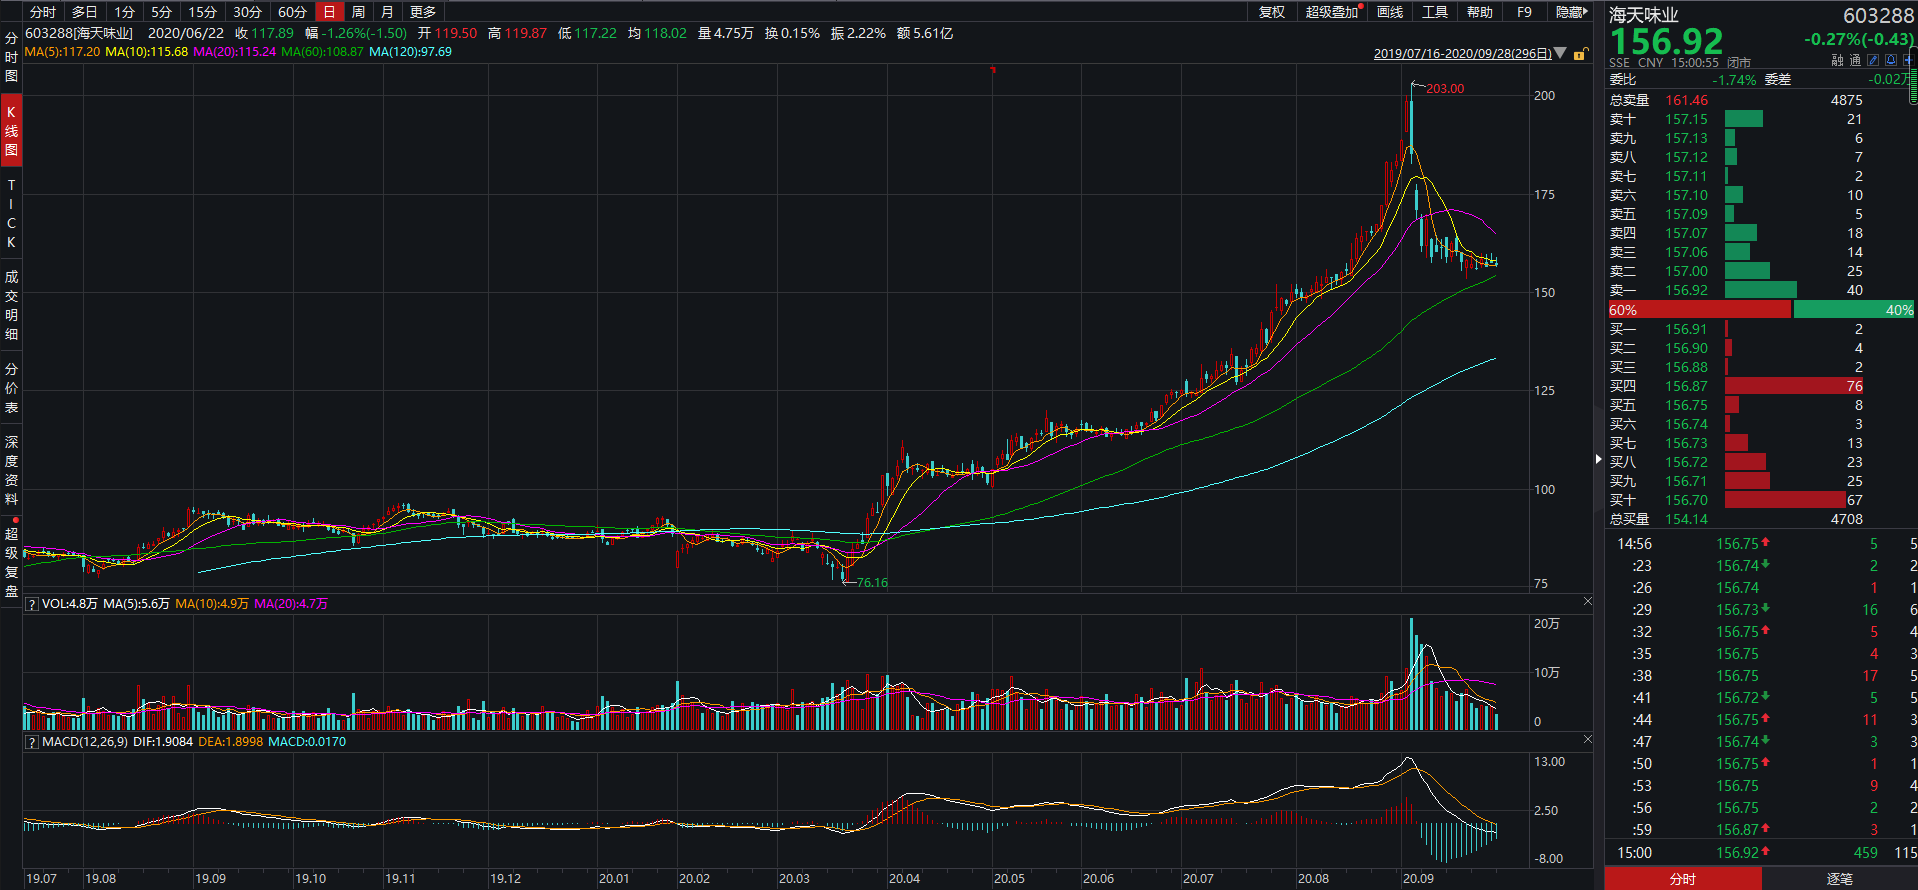Open 超级复盘 replay in sidebar

click(x=11, y=562)
